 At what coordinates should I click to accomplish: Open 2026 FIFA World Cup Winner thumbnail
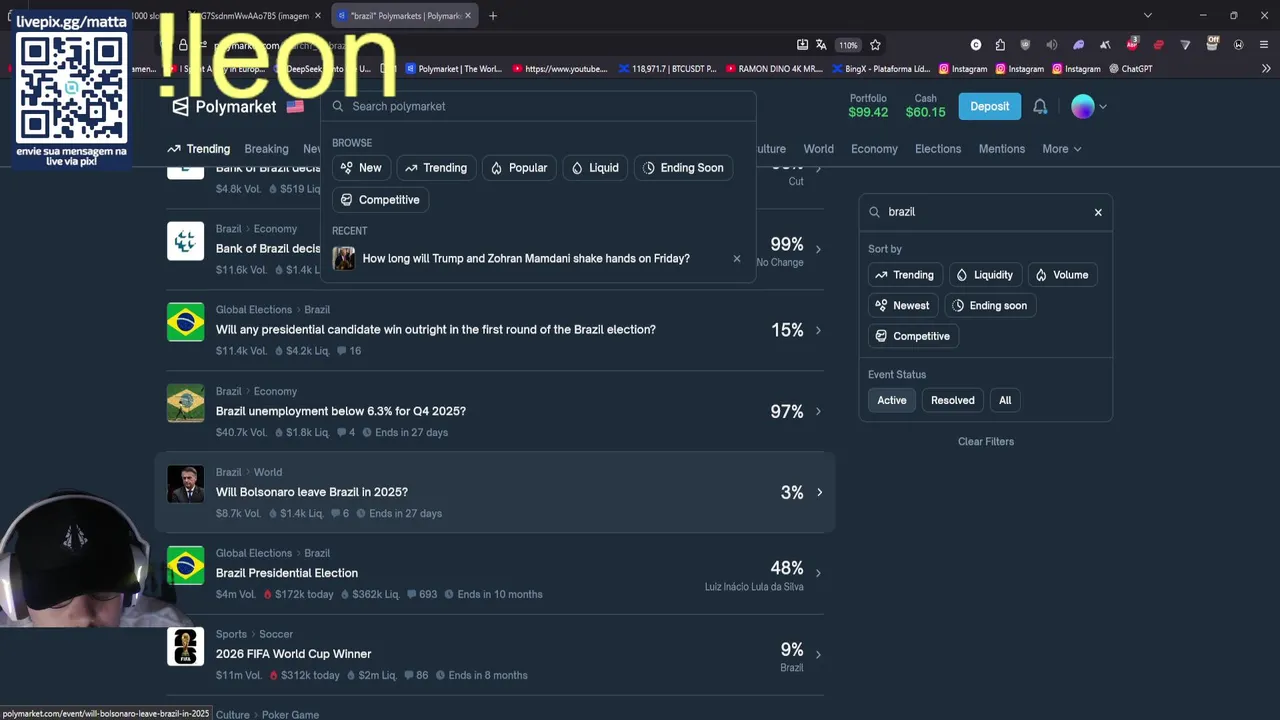coord(185,646)
